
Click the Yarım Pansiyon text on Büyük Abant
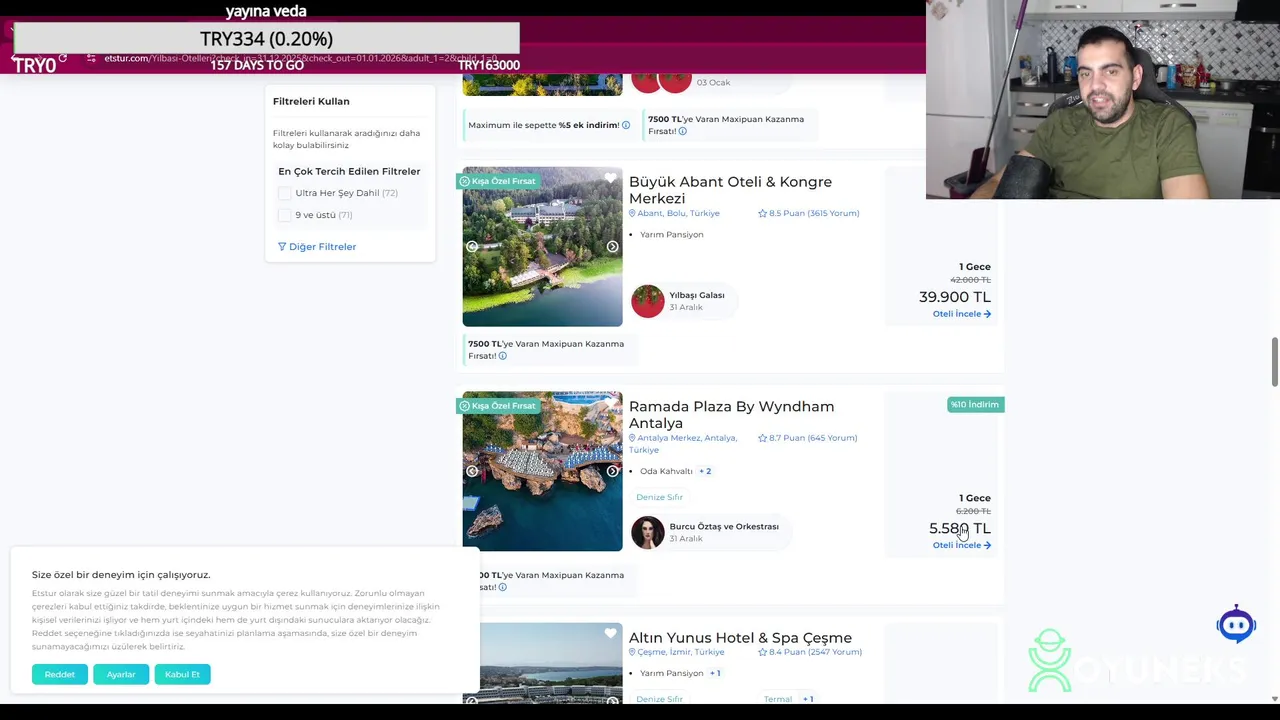672,235
